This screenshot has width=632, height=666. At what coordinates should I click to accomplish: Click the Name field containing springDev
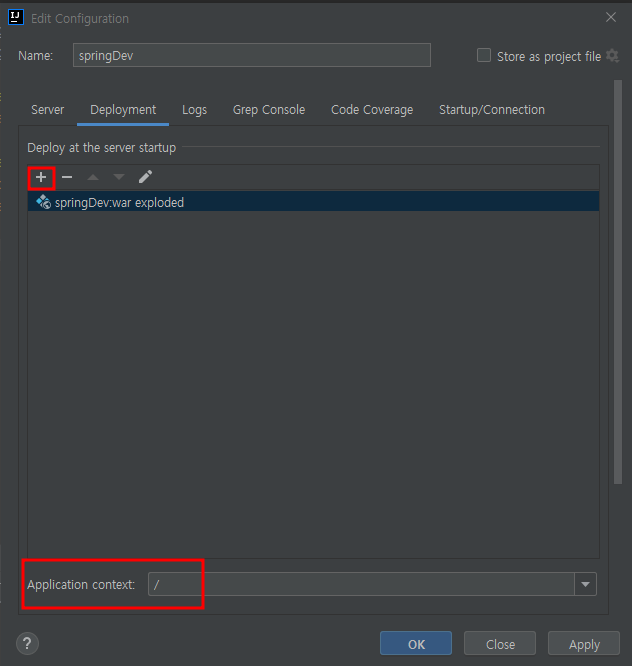pyautogui.click(x=252, y=55)
